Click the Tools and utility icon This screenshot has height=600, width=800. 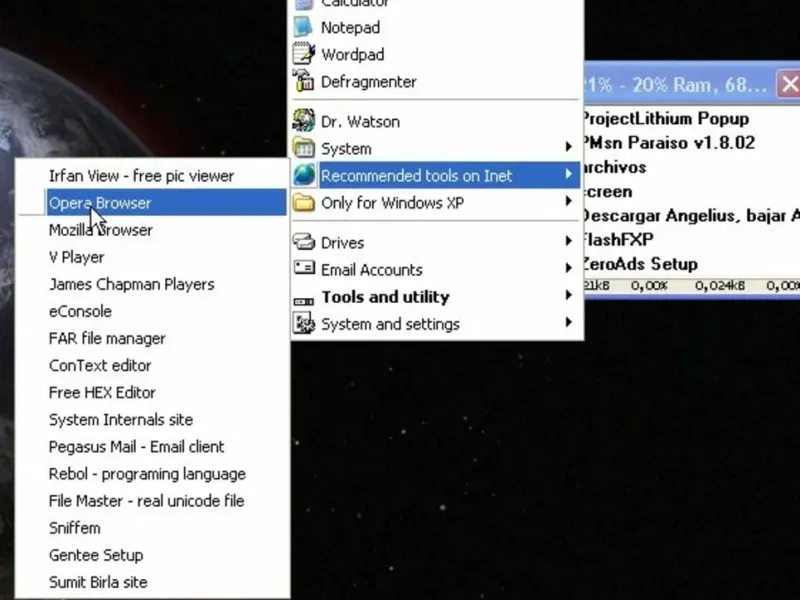(x=304, y=302)
